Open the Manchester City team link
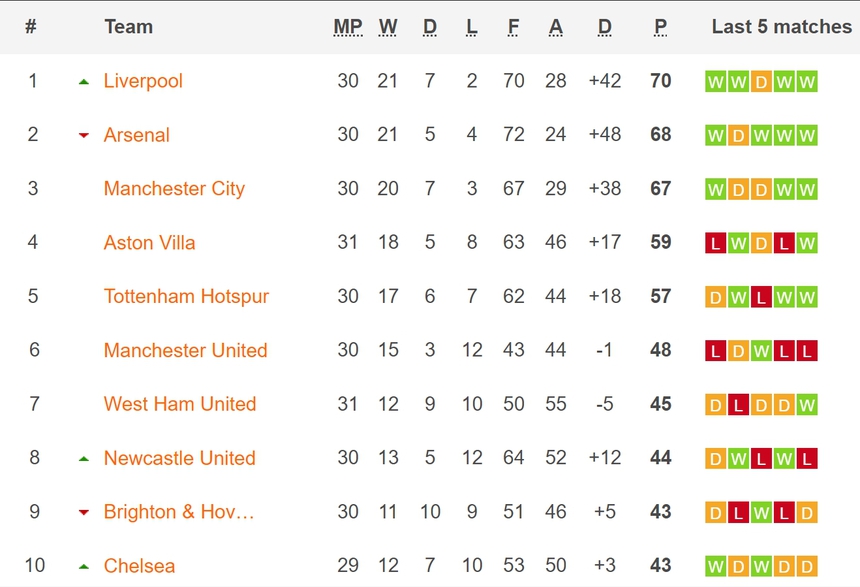Viewport: 860px width, 587px height. coord(174,189)
